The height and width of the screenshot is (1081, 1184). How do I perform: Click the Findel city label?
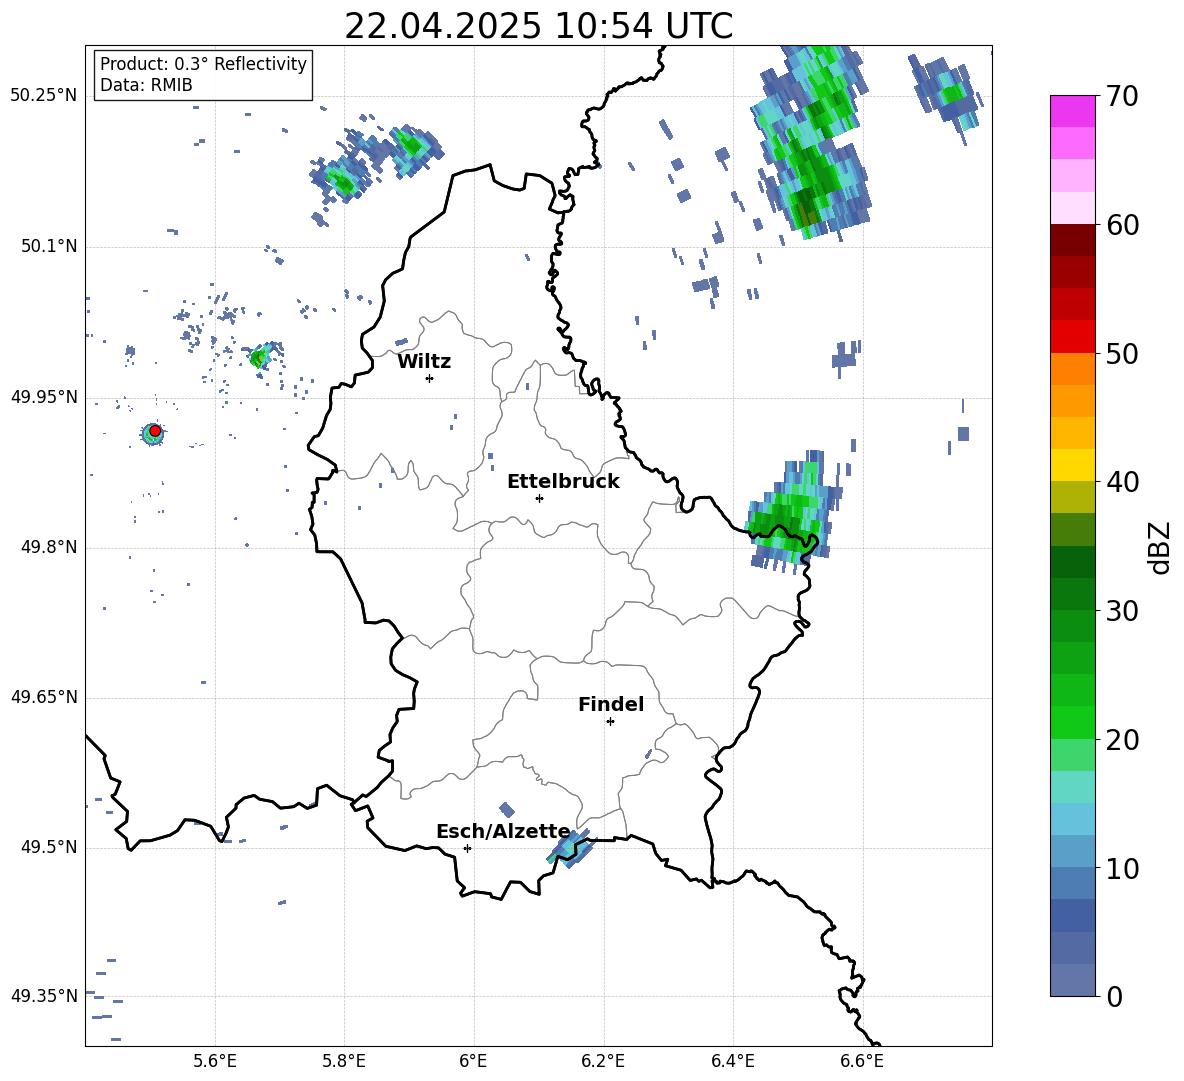click(611, 704)
